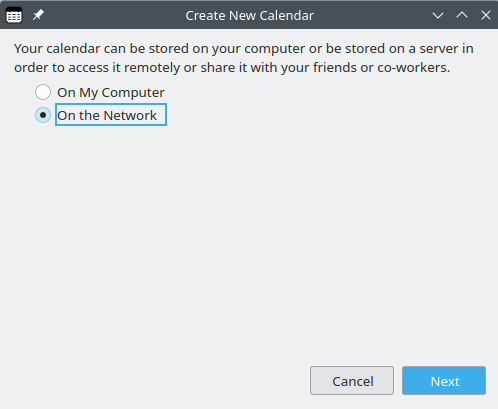498x409 pixels.
Task: Select the On the Network radio button
Action: (43, 115)
